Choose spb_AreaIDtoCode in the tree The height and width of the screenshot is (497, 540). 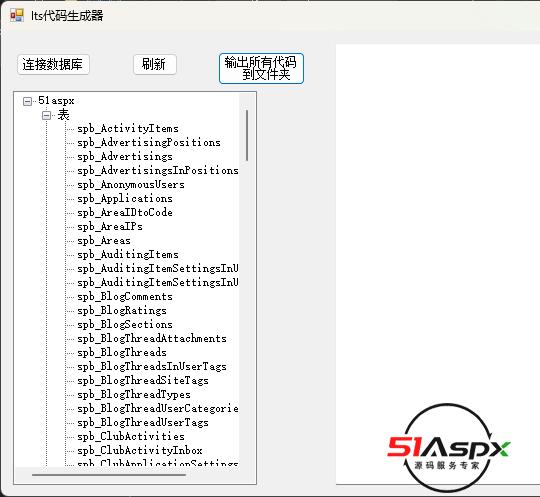click(125, 213)
